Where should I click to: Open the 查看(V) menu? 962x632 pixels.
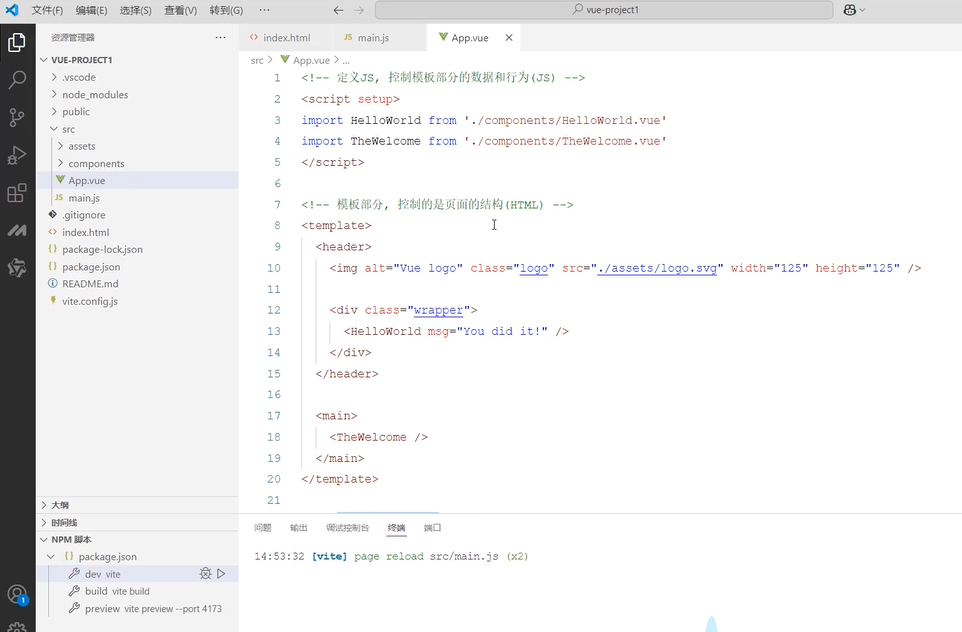(180, 10)
